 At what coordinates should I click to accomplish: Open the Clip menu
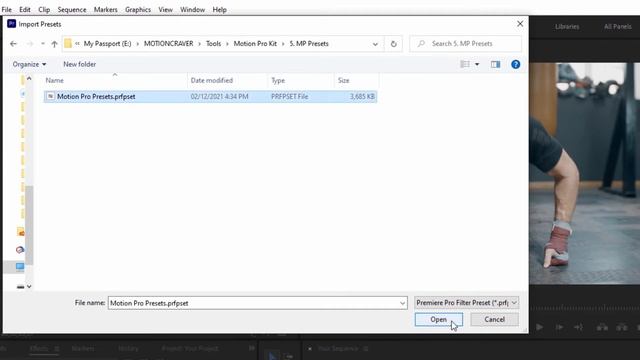[x=44, y=9]
